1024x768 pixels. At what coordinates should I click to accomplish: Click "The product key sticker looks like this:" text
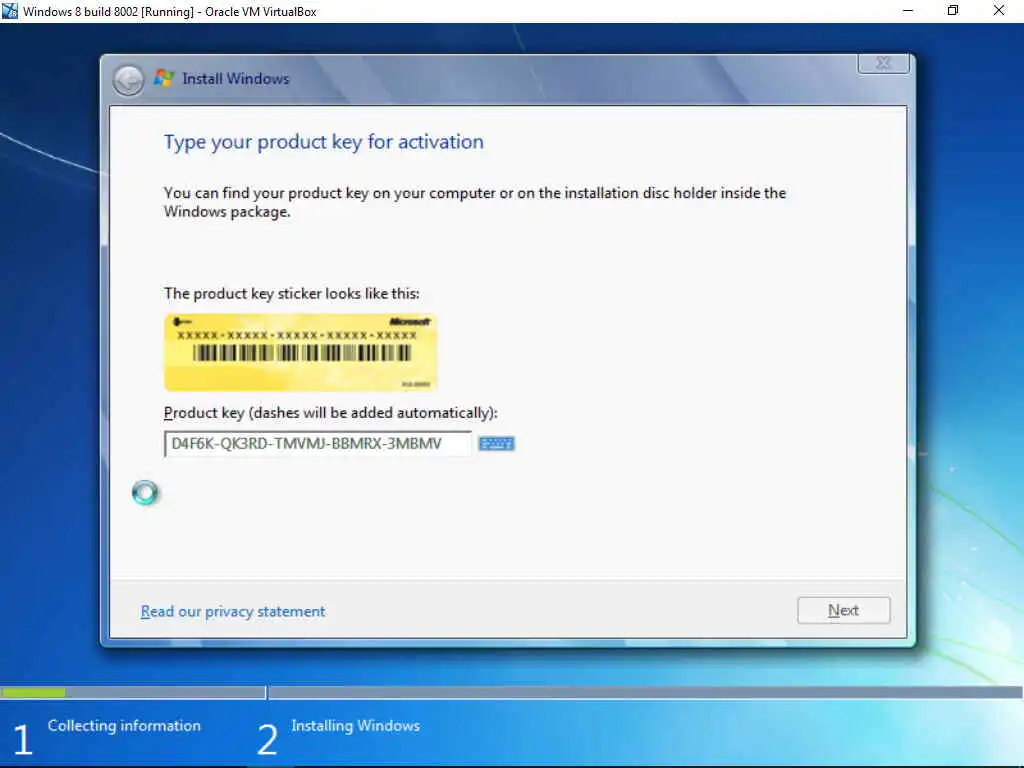291,294
